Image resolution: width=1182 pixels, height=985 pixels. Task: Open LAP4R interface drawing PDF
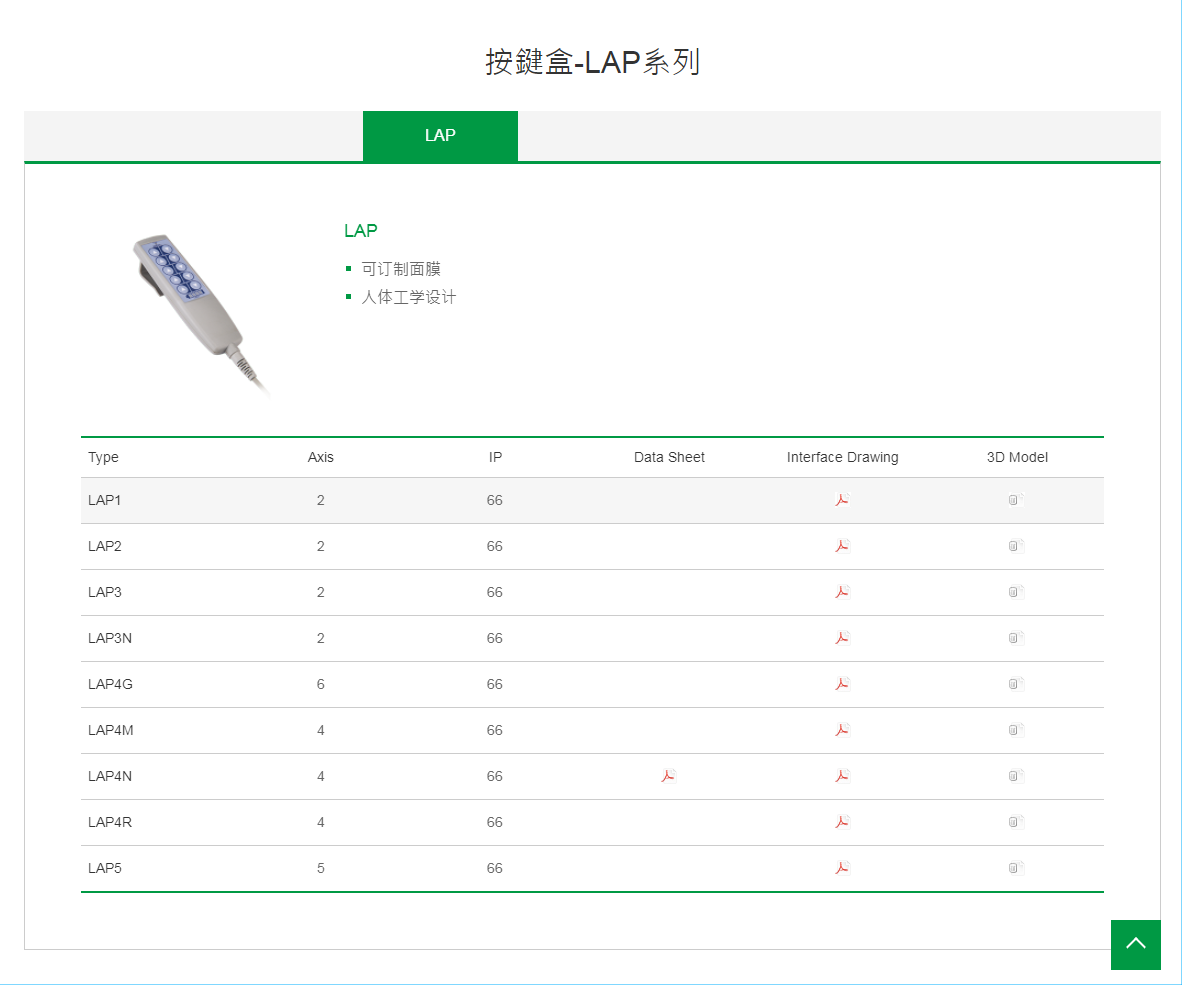click(842, 821)
